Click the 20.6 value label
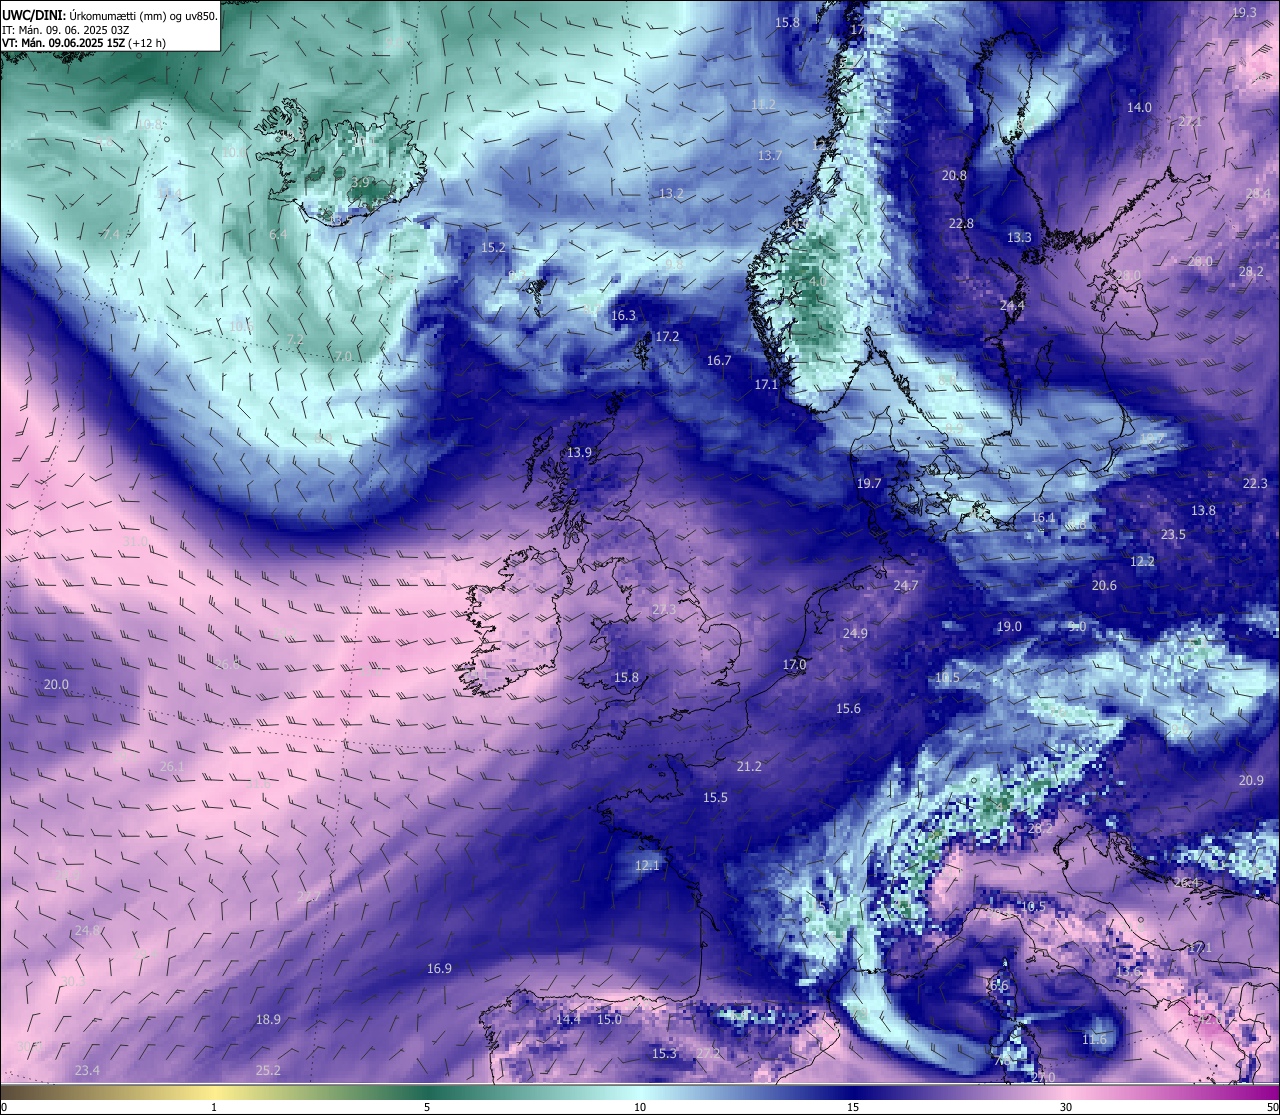 tap(1104, 586)
